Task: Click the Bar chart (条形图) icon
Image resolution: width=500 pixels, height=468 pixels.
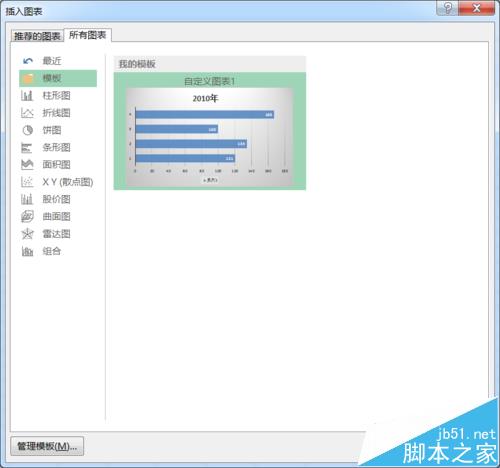Action: click(27, 147)
